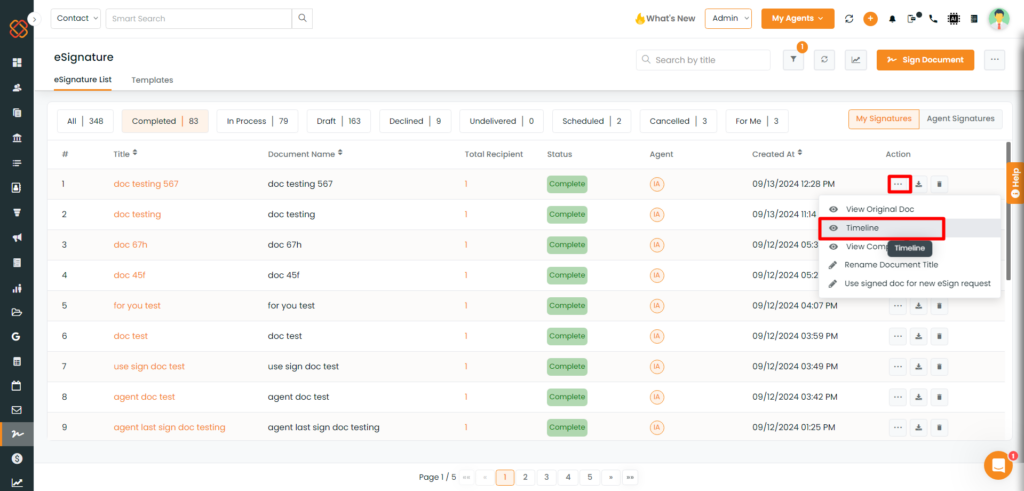Click the table's vertical scrollbar
Image resolution: width=1024 pixels, height=491 pixels.
(x=1008, y=210)
